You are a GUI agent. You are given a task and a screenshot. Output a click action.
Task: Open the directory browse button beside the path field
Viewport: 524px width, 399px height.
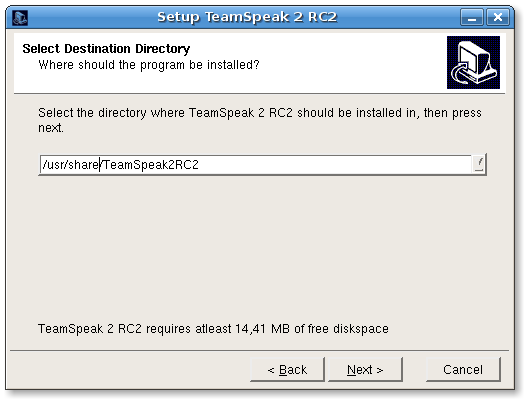tap(479, 164)
